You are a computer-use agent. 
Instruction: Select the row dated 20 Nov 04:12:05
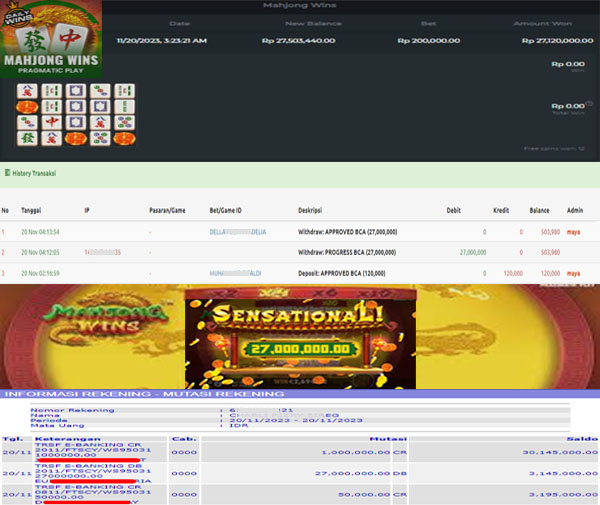pyautogui.click(x=300, y=252)
